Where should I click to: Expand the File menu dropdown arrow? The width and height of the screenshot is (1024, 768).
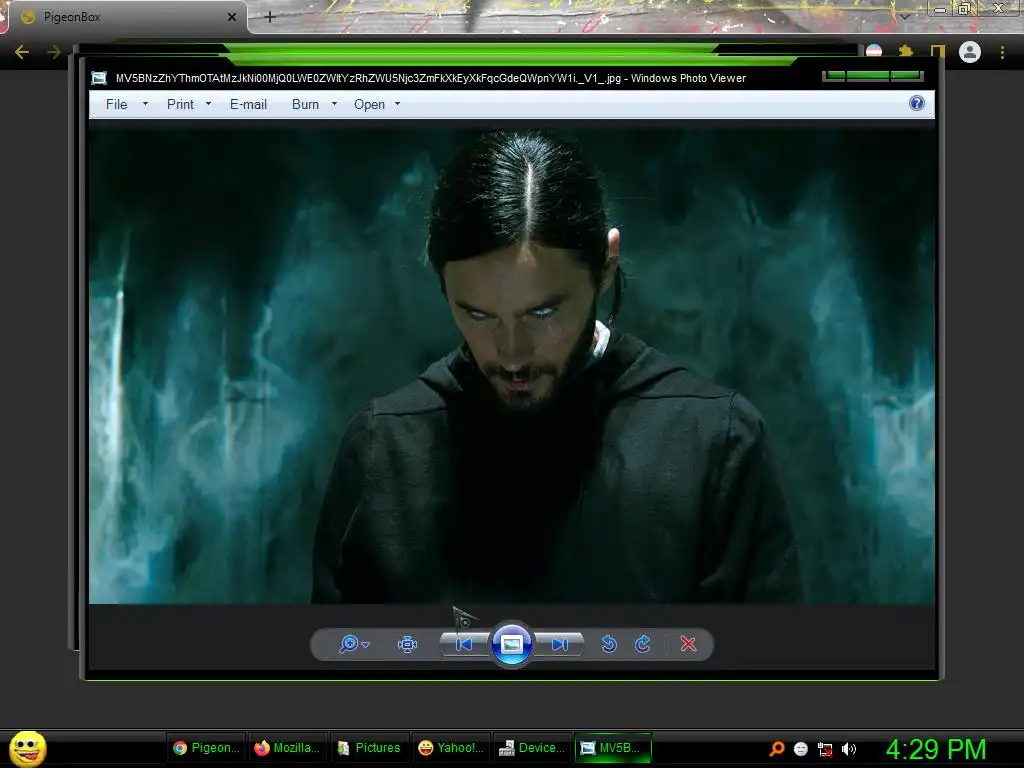pyautogui.click(x=145, y=104)
